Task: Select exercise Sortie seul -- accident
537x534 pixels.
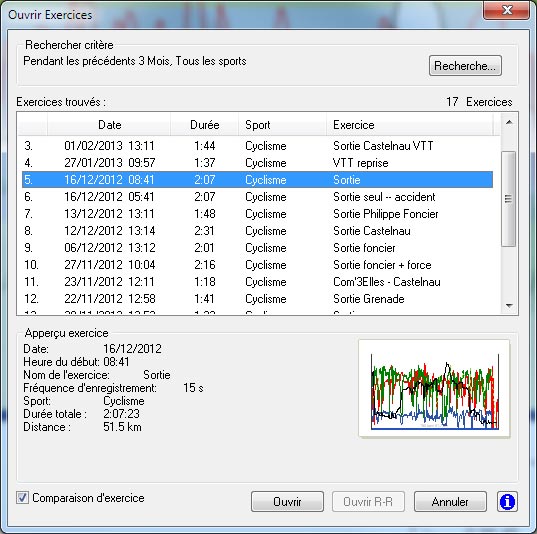Action: click(x=384, y=197)
